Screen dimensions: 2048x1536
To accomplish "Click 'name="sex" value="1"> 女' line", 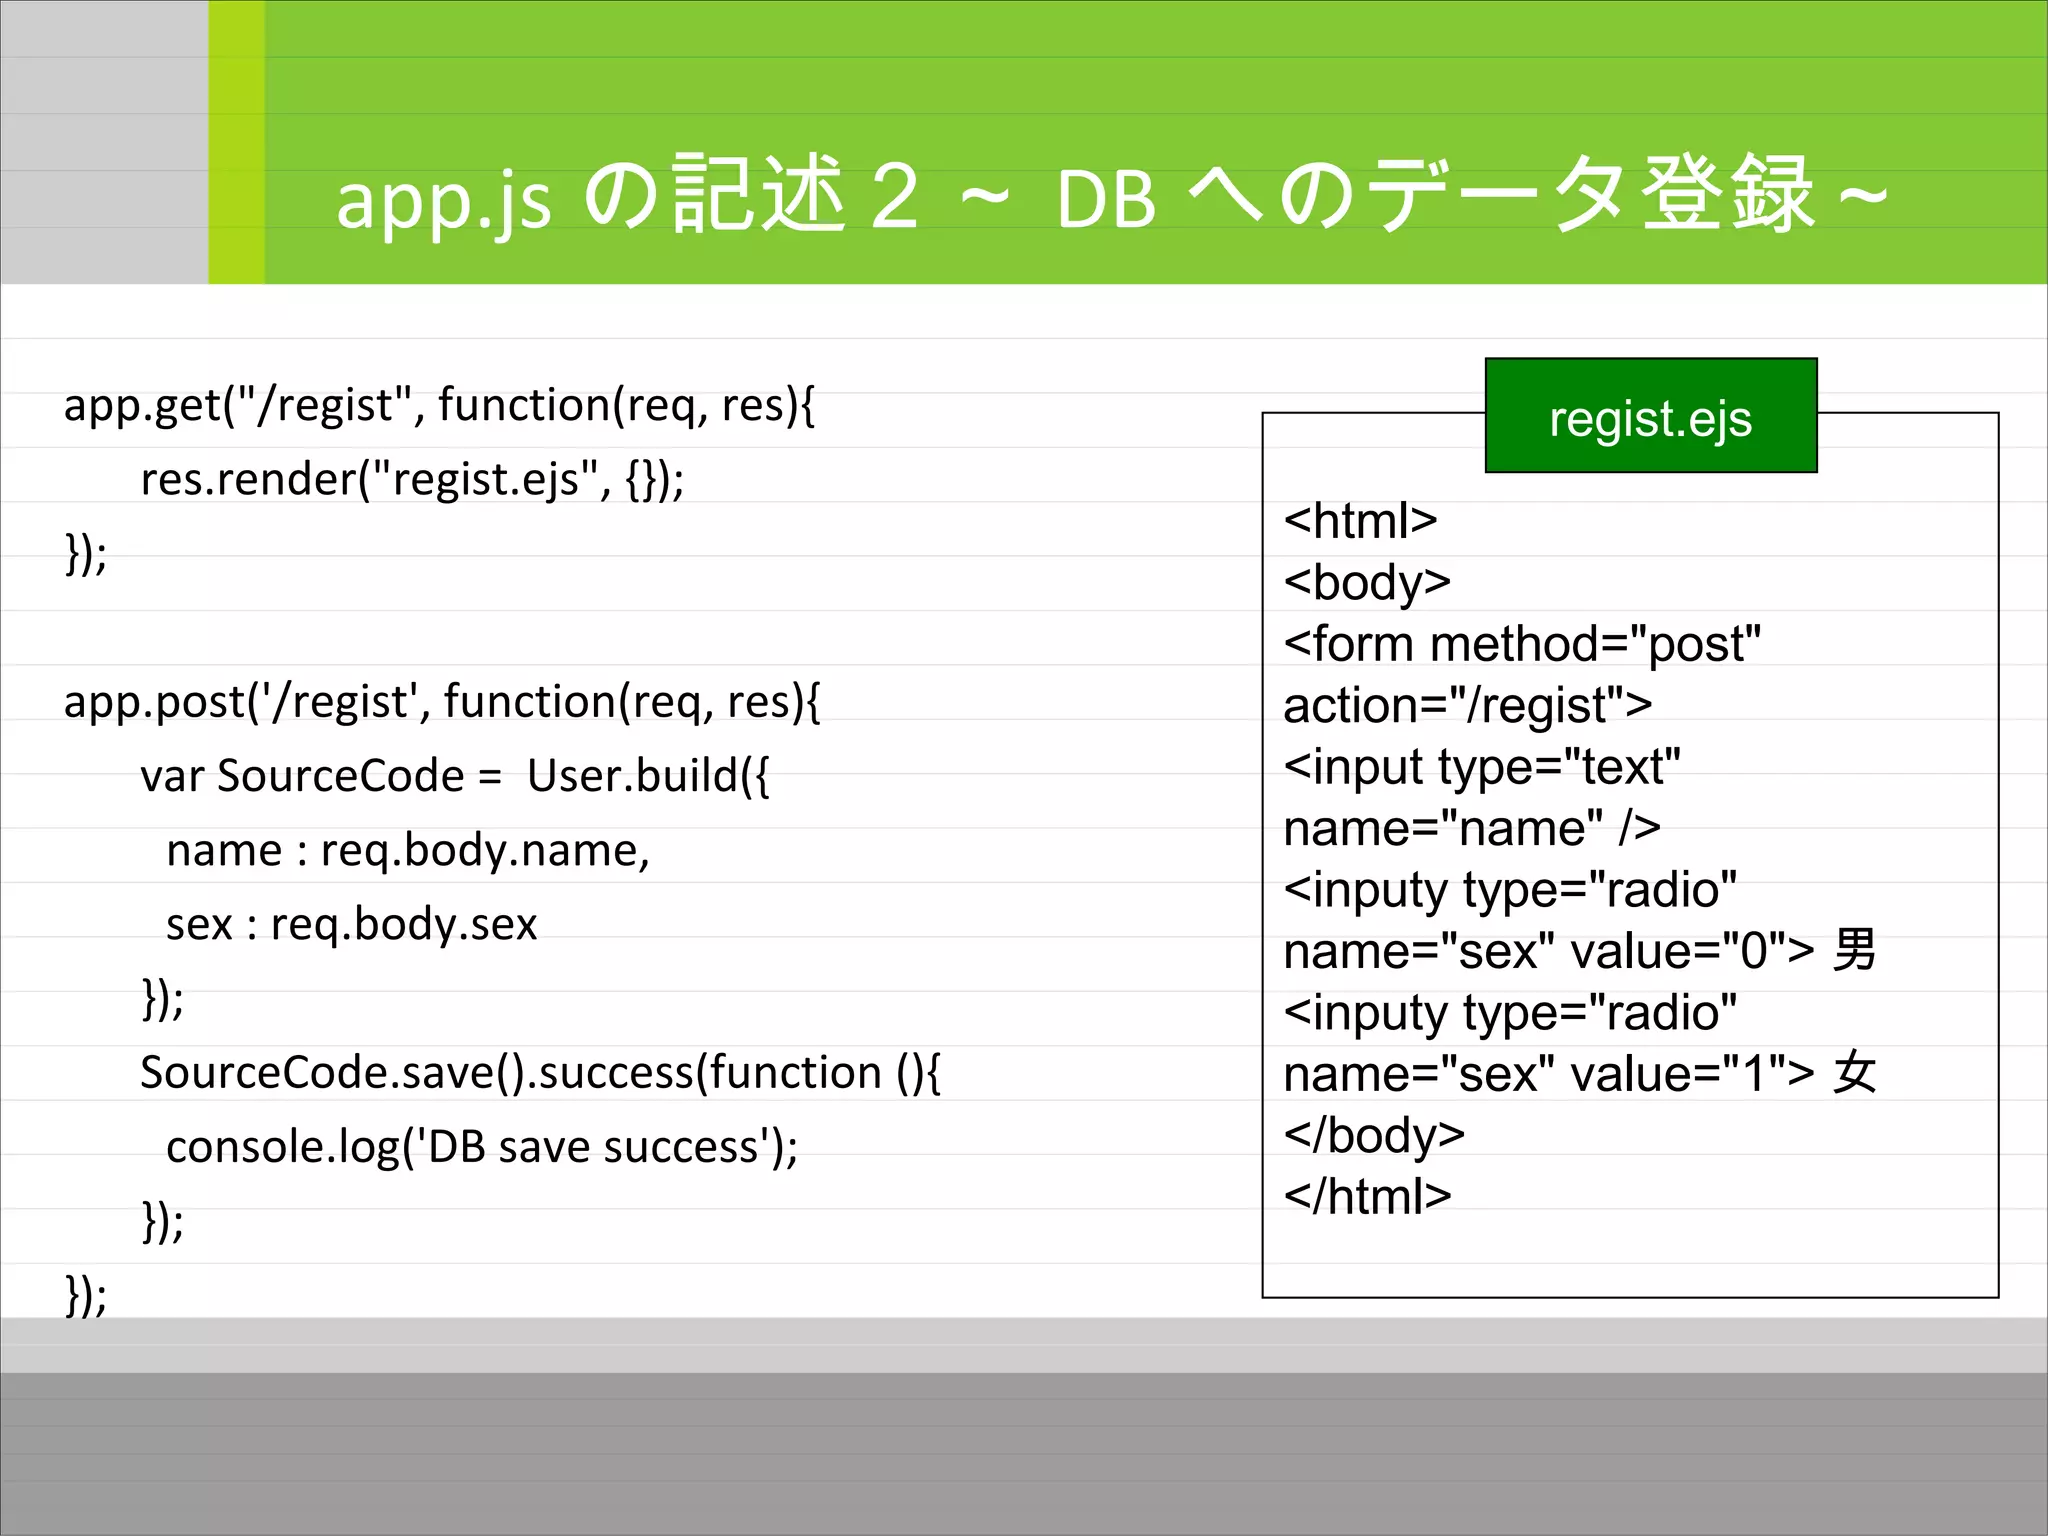I will 1580,1073.
